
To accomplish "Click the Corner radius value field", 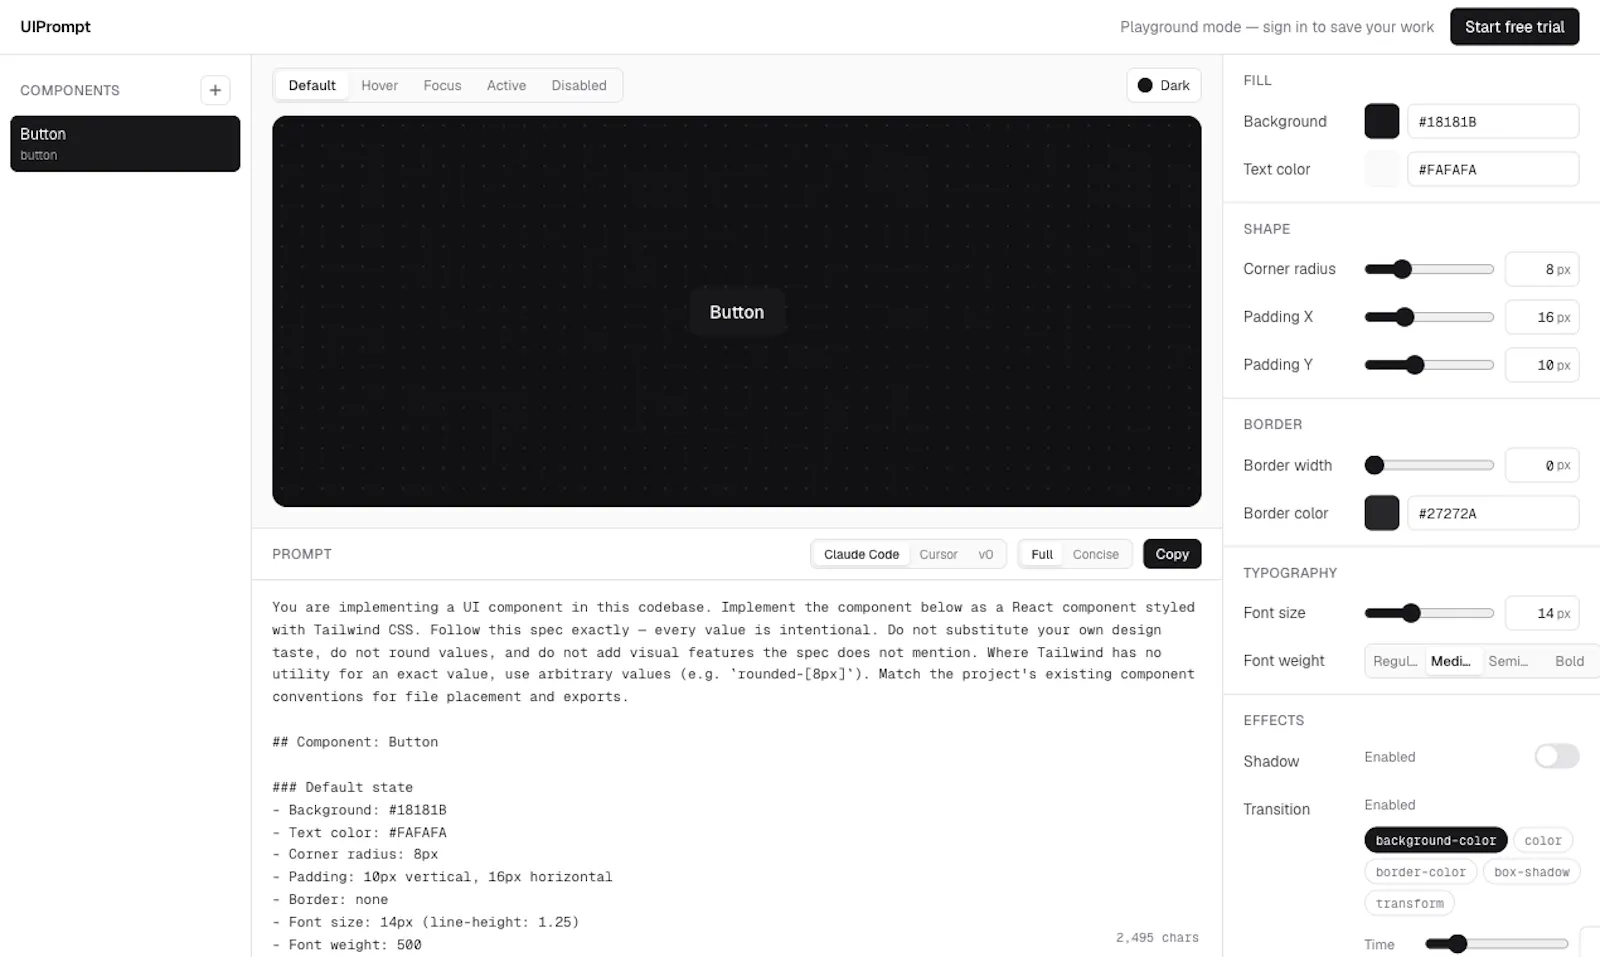I will pos(1542,269).
